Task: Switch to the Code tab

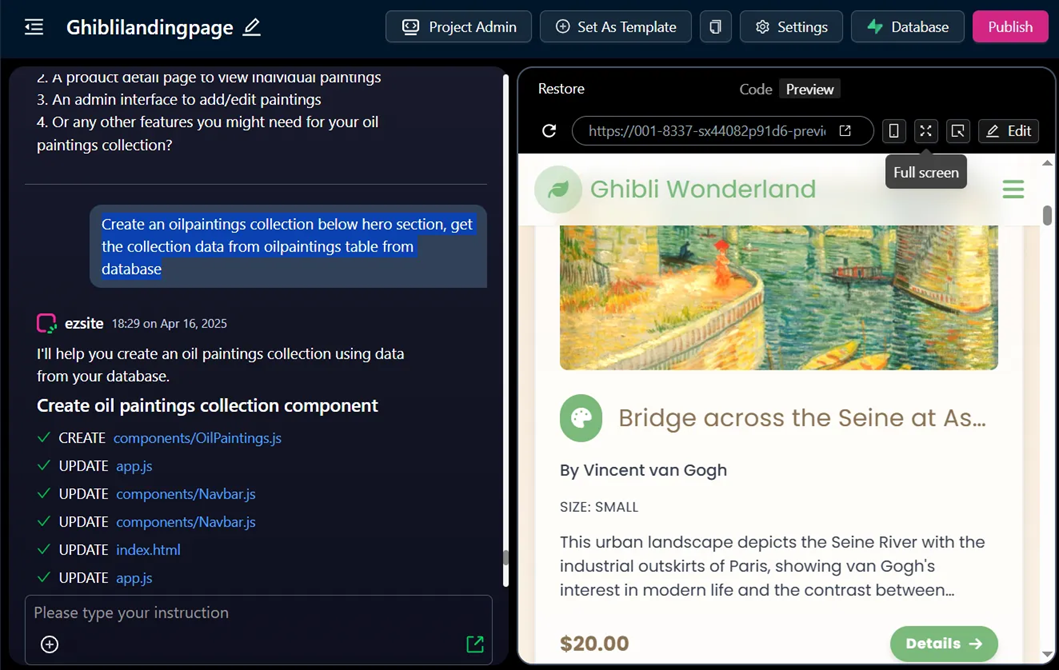Action: point(755,89)
